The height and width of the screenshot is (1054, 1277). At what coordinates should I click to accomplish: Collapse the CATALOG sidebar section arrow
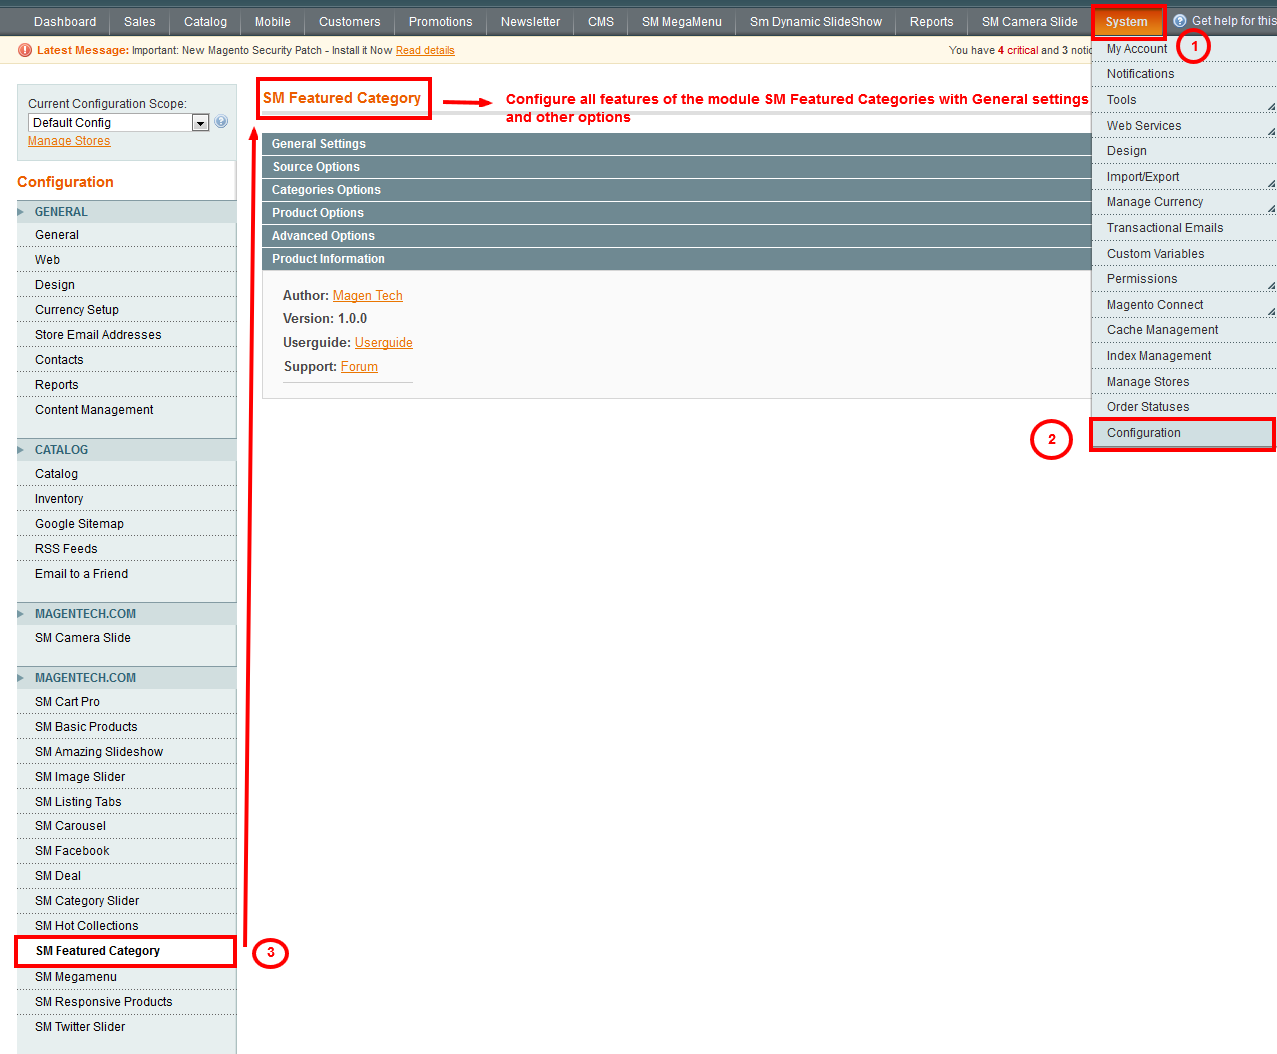[x=21, y=450]
